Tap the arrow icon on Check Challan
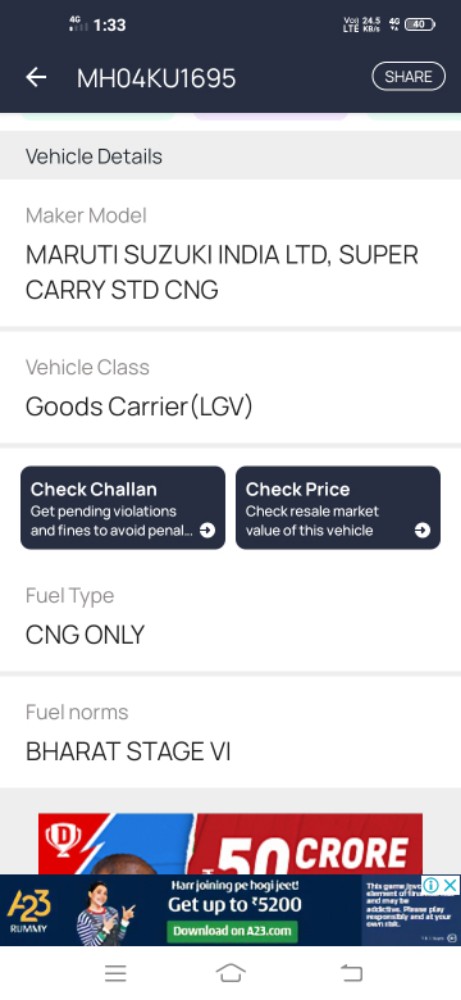The image size is (461, 1000). pos(207,530)
